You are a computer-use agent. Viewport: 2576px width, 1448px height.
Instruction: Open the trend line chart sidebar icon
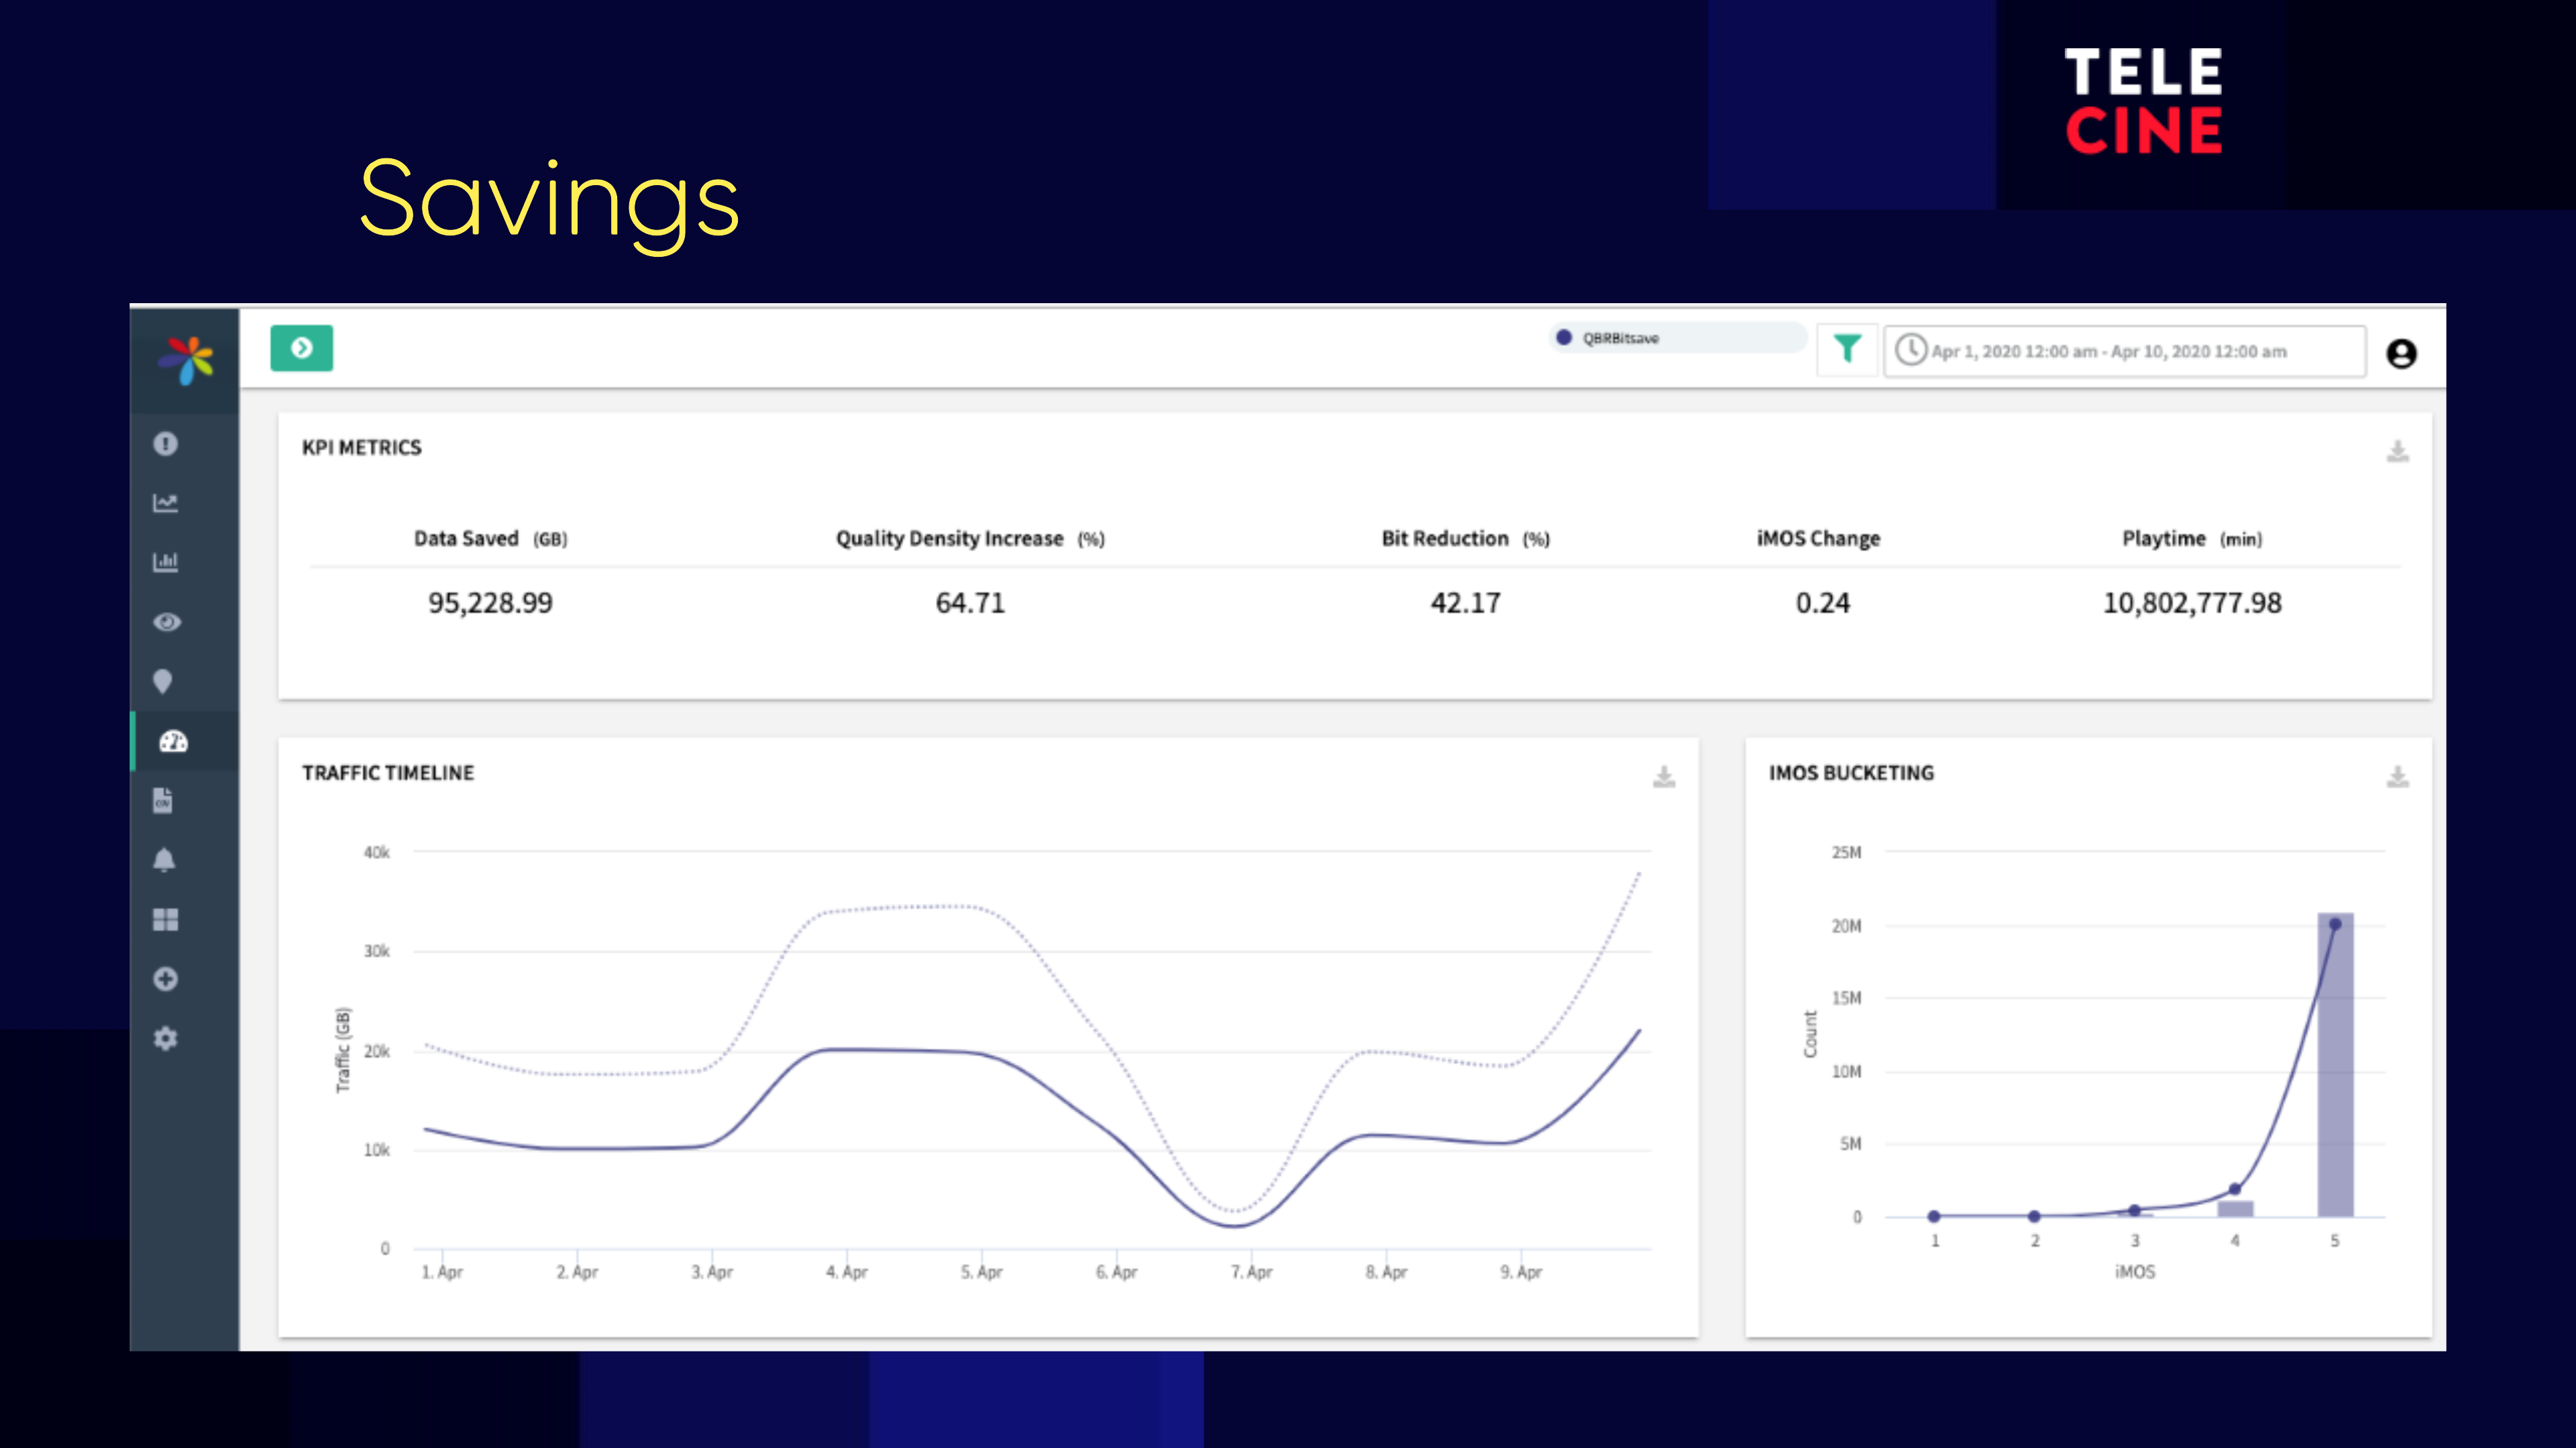(x=166, y=503)
